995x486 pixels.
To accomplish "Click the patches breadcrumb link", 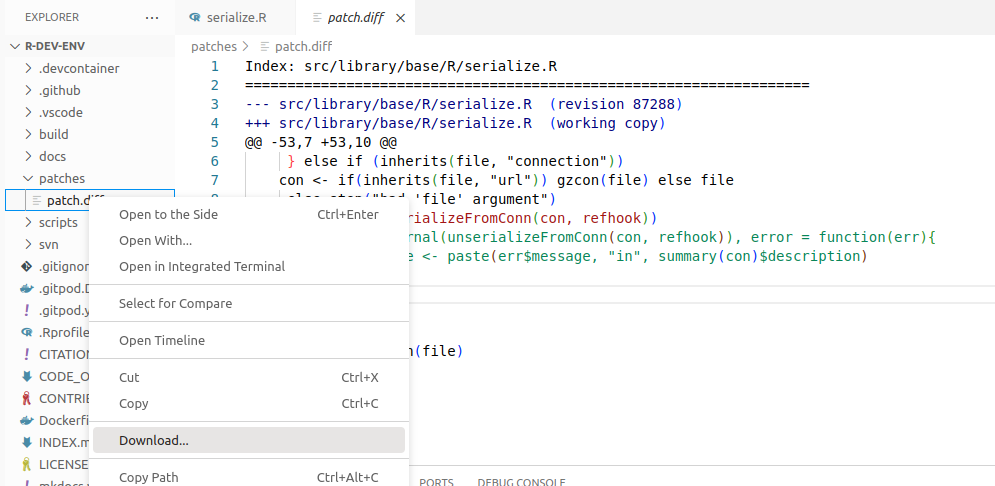I will (213, 46).
